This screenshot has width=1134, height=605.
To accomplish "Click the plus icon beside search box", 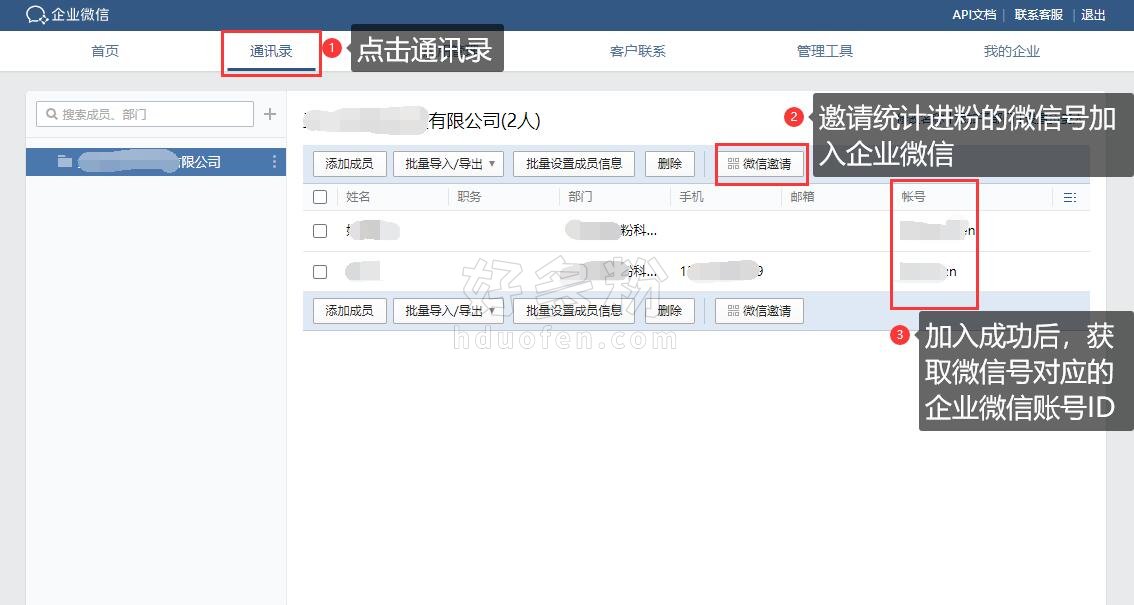I will [x=270, y=113].
